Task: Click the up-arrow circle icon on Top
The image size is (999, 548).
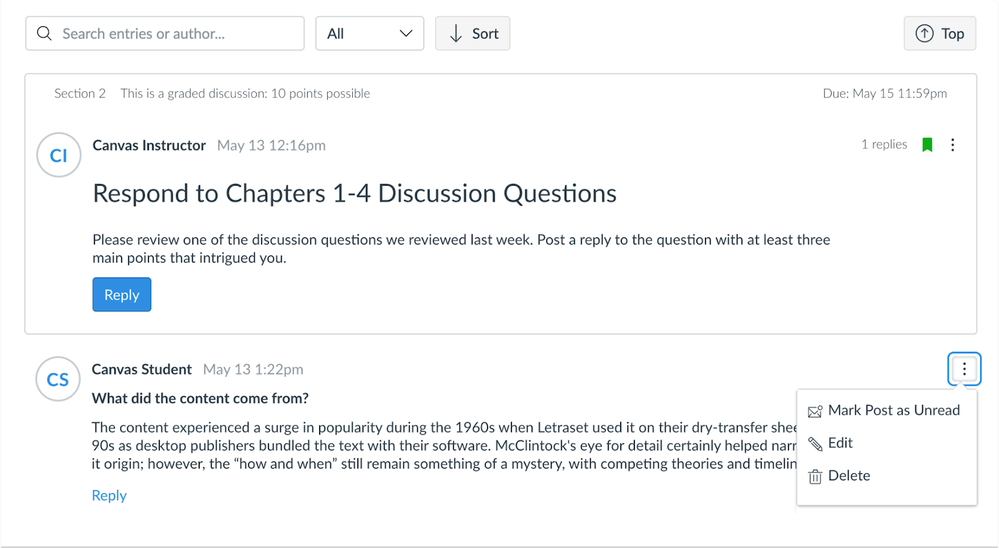Action: pyautogui.click(x=924, y=34)
